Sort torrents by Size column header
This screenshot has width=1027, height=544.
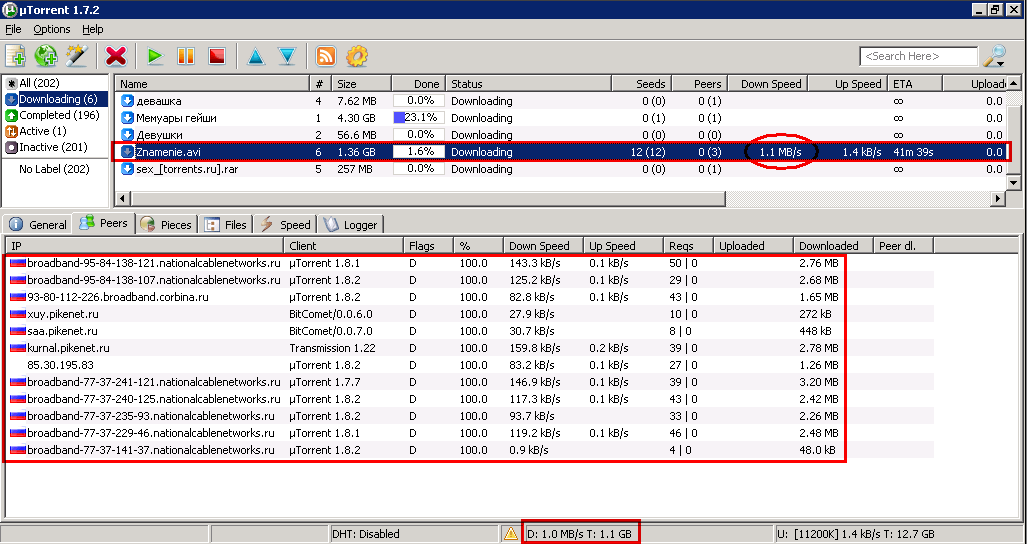click(362, 84)
